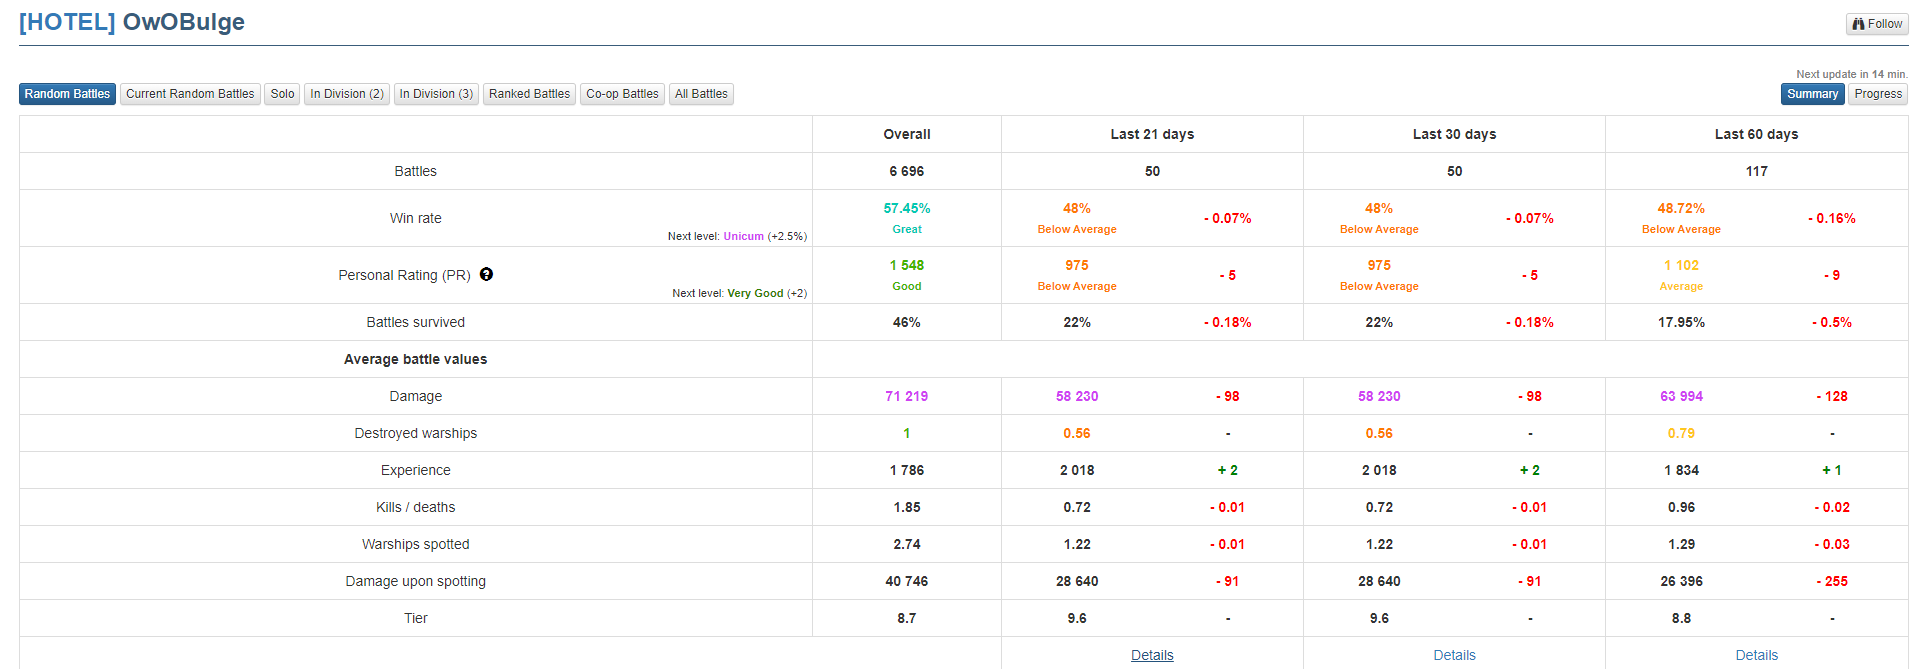Click the overall PR value 1 548
This screenshot has width=1916, height=669.
(x=907, y=265)
